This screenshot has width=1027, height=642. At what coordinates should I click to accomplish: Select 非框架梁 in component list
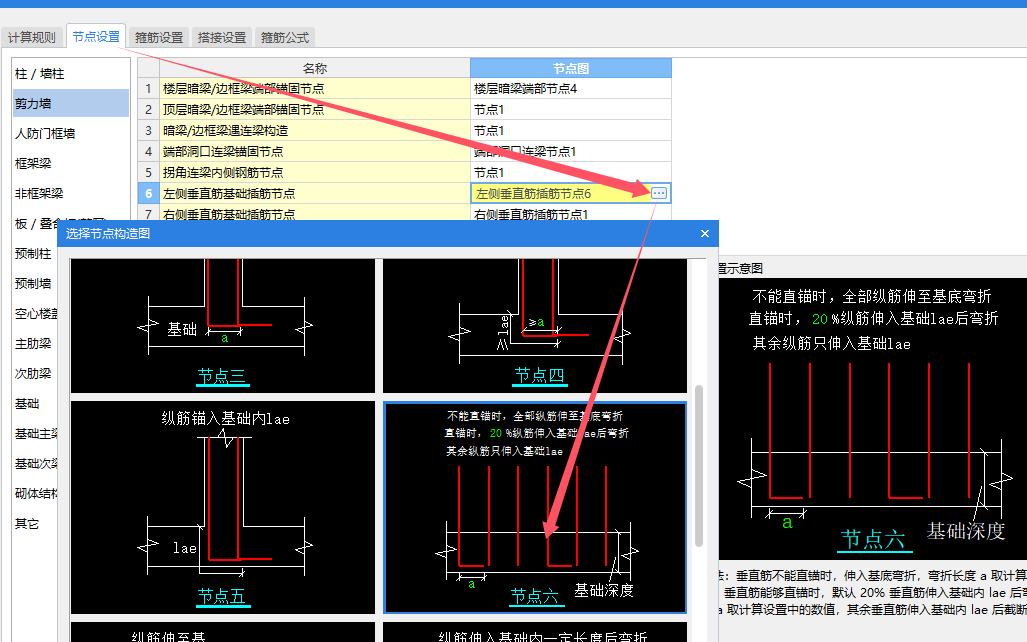pyautogui.click(x=71, y=193)
